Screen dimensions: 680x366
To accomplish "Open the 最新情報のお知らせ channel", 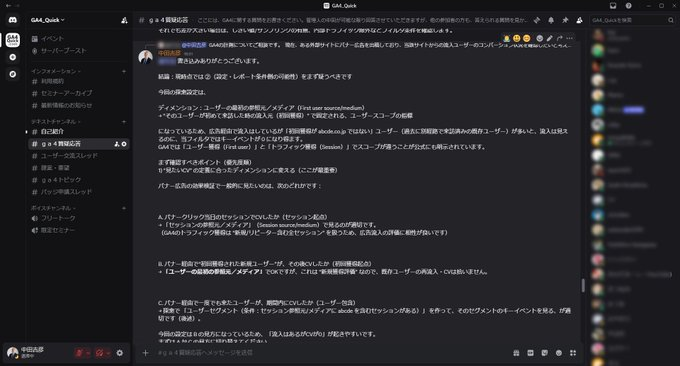I will point(79,105).
